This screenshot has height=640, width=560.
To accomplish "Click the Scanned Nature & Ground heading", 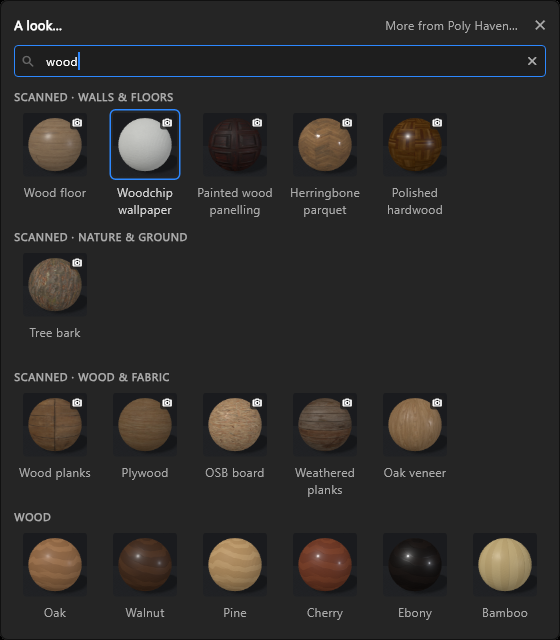I will [100, 237].
